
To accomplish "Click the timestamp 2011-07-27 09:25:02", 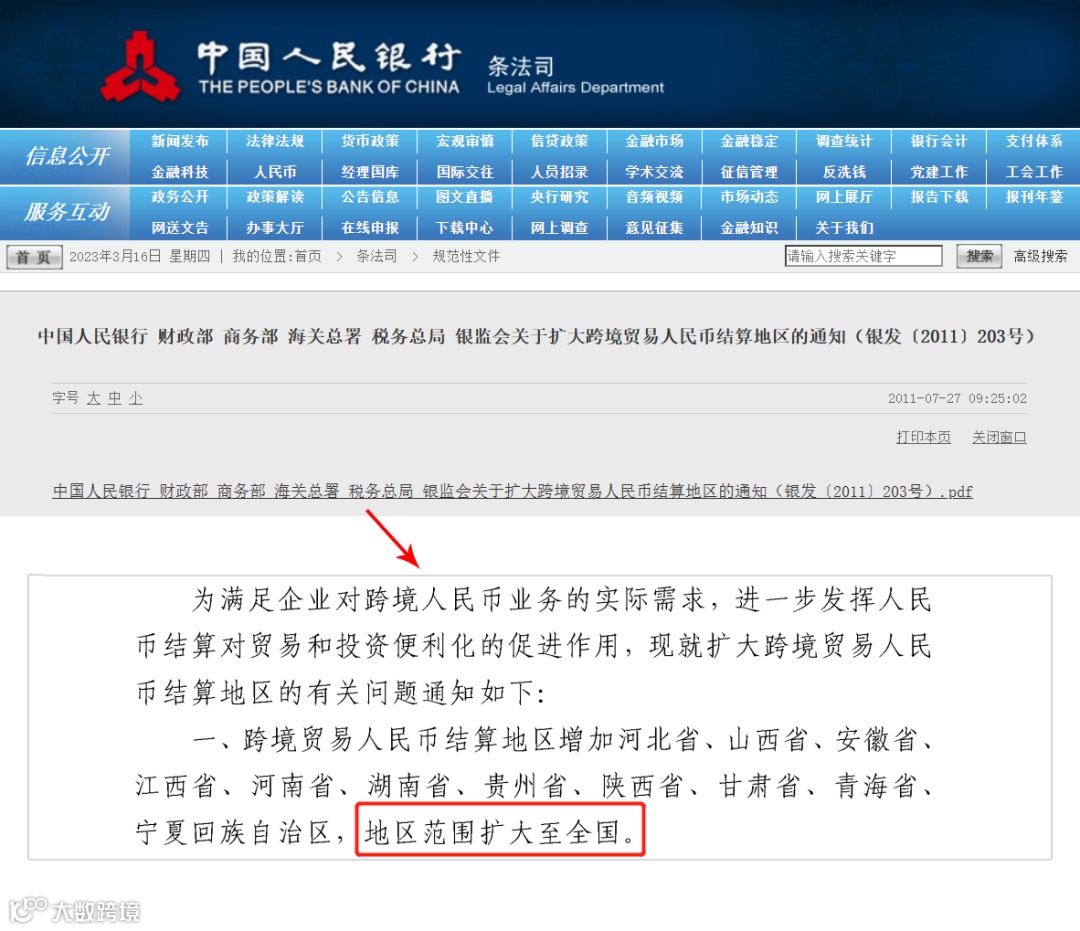I will [x=957, y=398].
